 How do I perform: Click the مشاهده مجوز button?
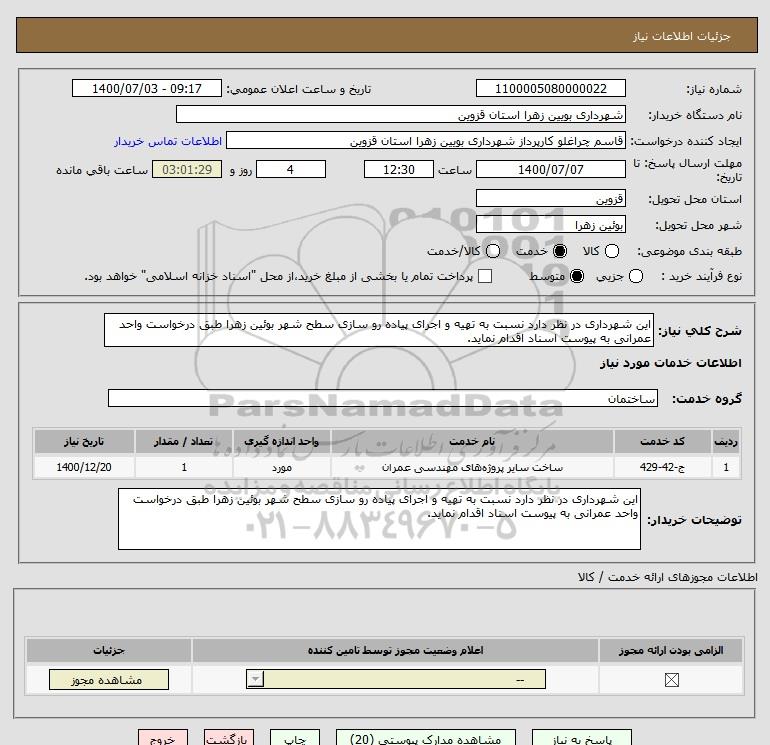[109, 680]
